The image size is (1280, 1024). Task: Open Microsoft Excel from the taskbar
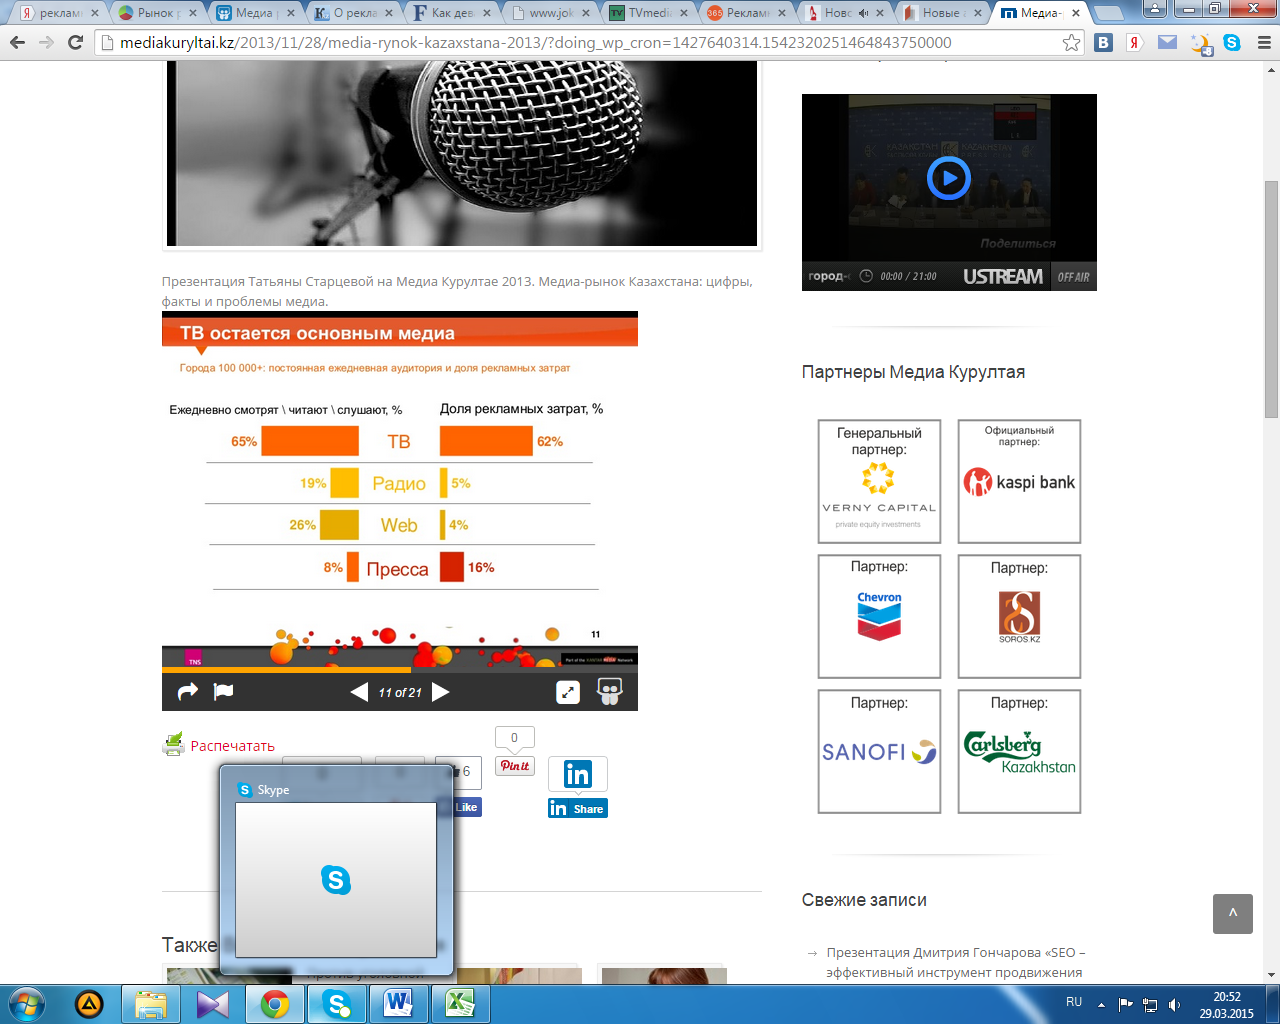coord(461,1004)
